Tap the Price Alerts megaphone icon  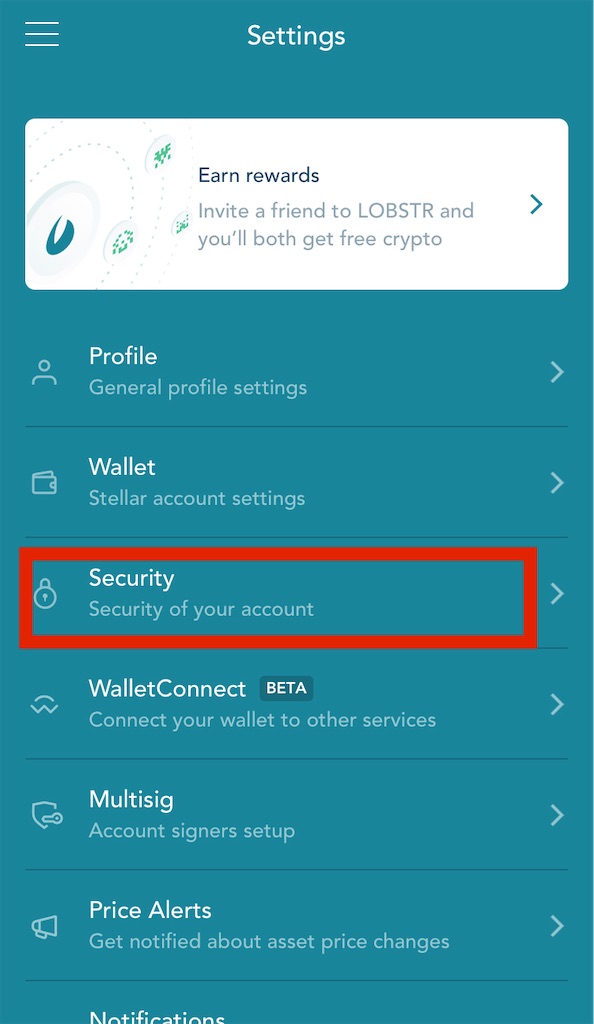pos(45,927)
